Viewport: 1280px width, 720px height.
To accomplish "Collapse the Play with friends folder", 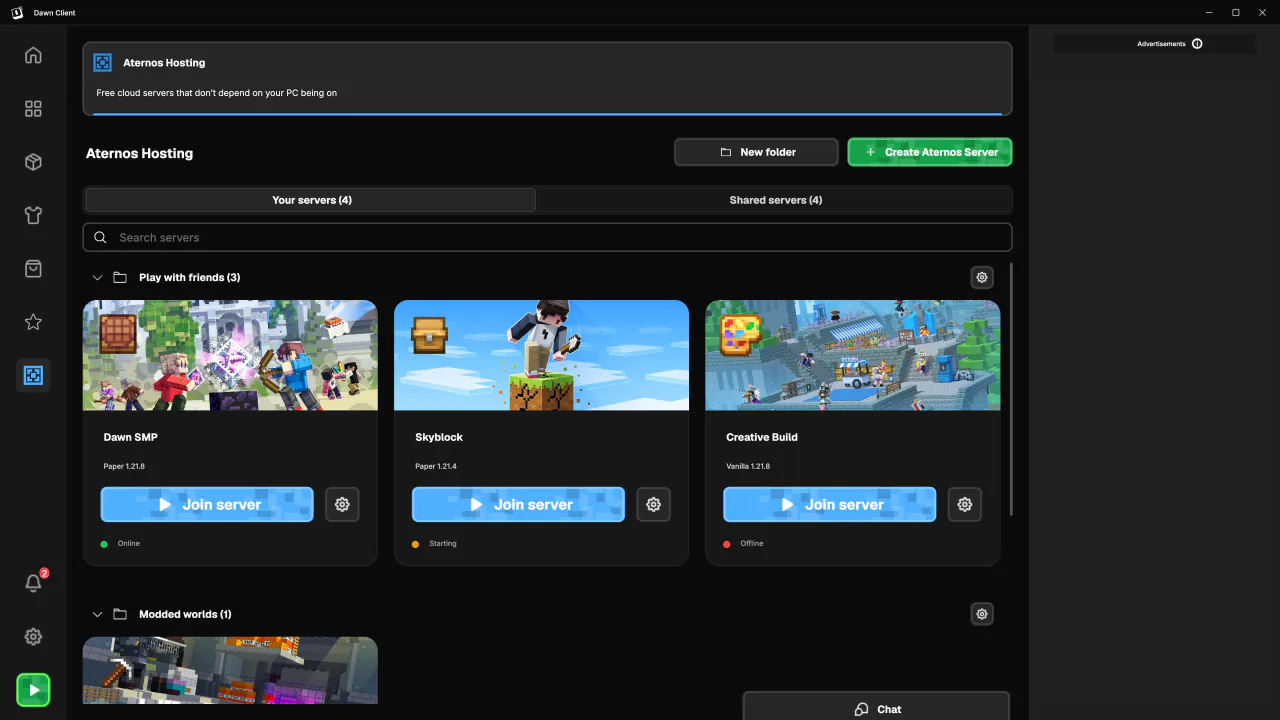I will coord(97,277).
